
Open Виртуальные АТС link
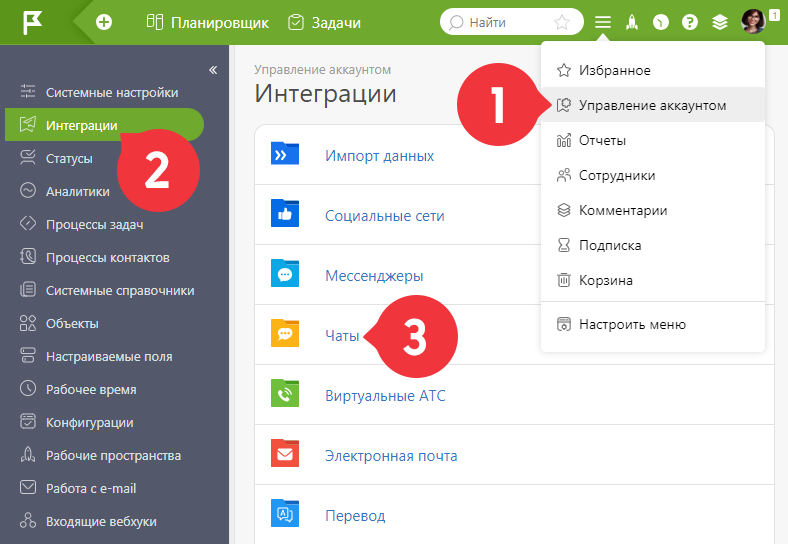tap(385, 396)
